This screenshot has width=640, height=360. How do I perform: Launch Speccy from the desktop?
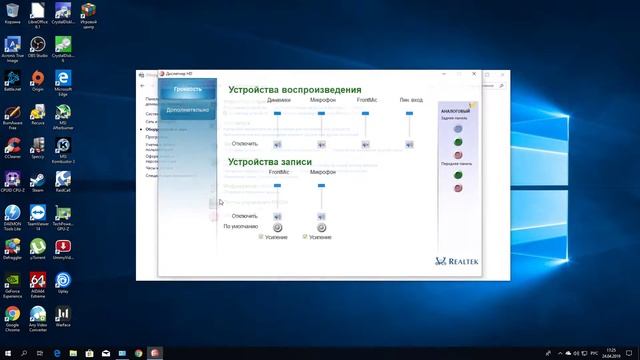[38, 148]
